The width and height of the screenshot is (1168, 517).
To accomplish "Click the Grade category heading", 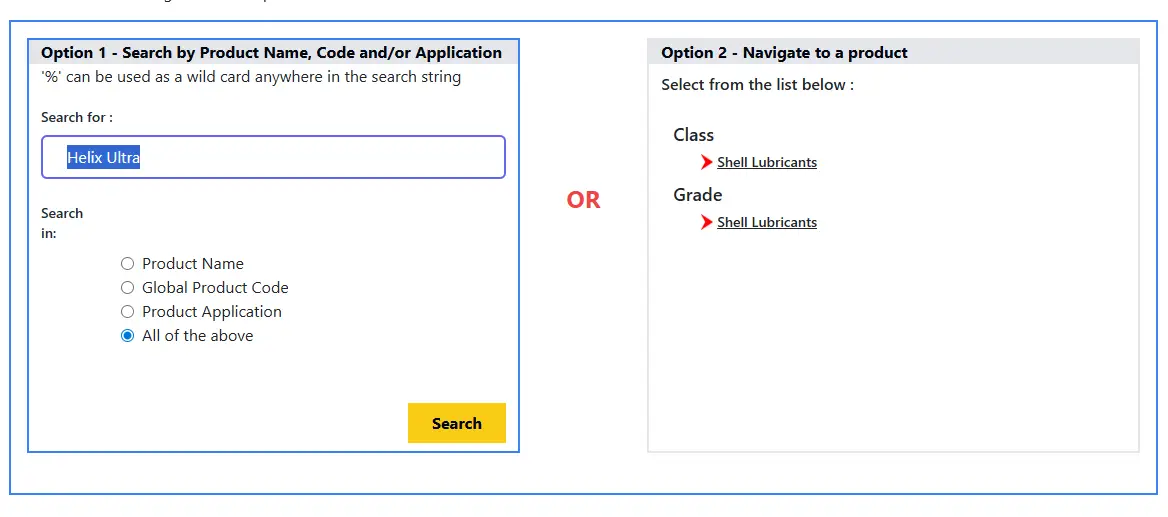I will point(697,195).
